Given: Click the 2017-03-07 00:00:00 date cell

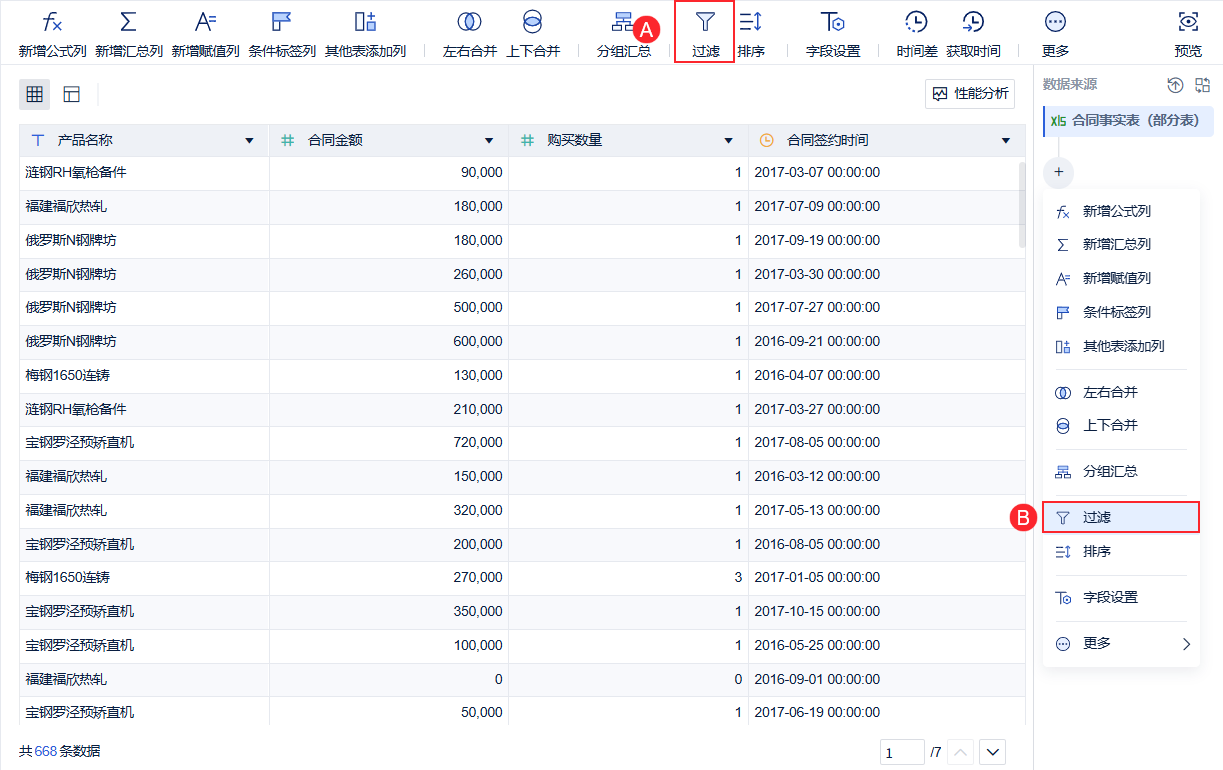Looking at the screenshot, I should [886, 173].
